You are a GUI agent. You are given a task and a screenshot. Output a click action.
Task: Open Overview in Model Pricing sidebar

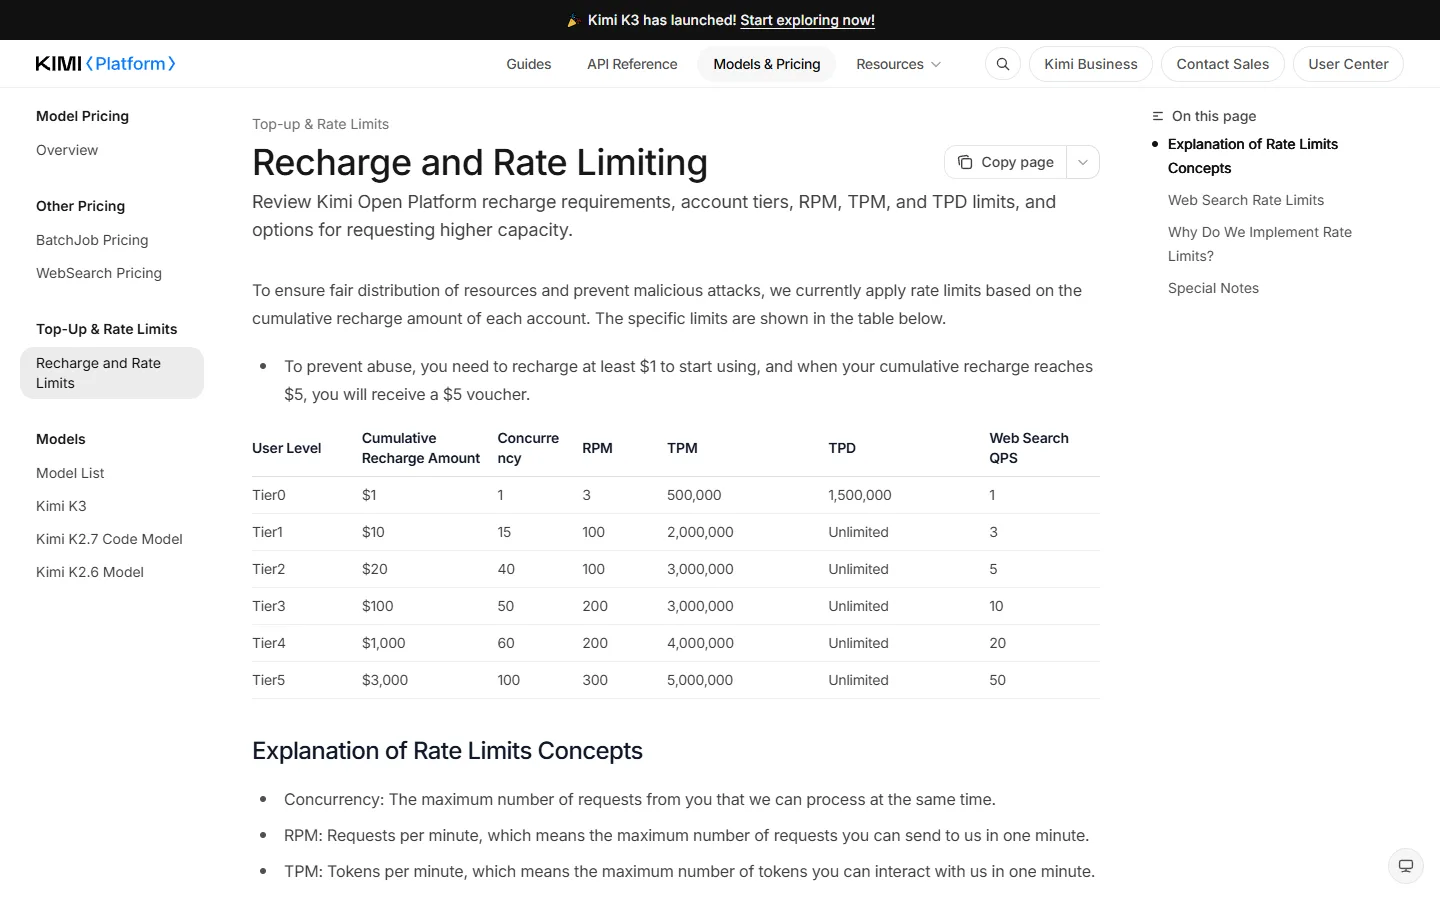pos(67,150)
